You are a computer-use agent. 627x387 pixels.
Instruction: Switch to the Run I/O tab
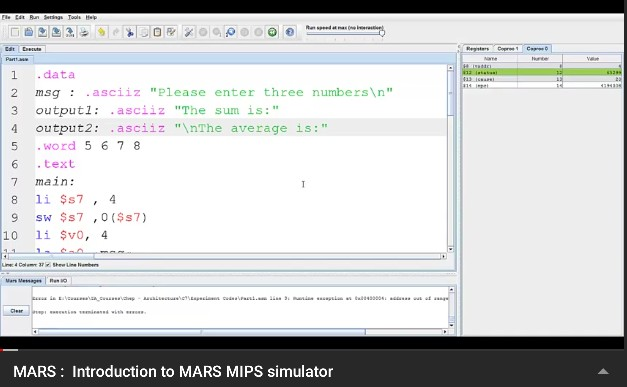(x=58, y=281)
